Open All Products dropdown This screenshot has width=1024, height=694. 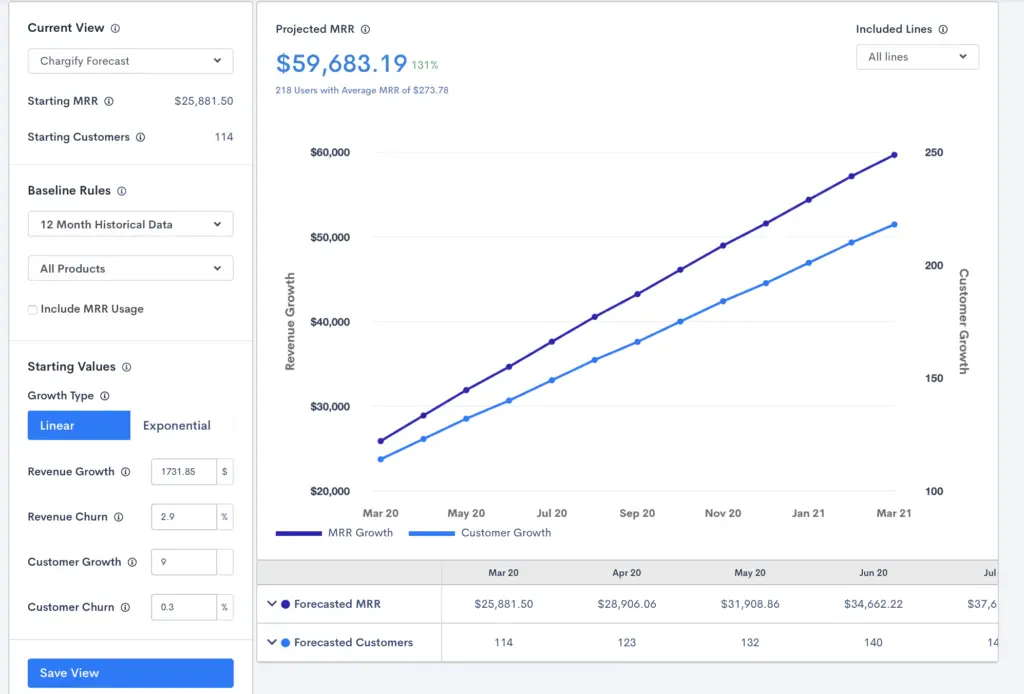pos(131,268)
